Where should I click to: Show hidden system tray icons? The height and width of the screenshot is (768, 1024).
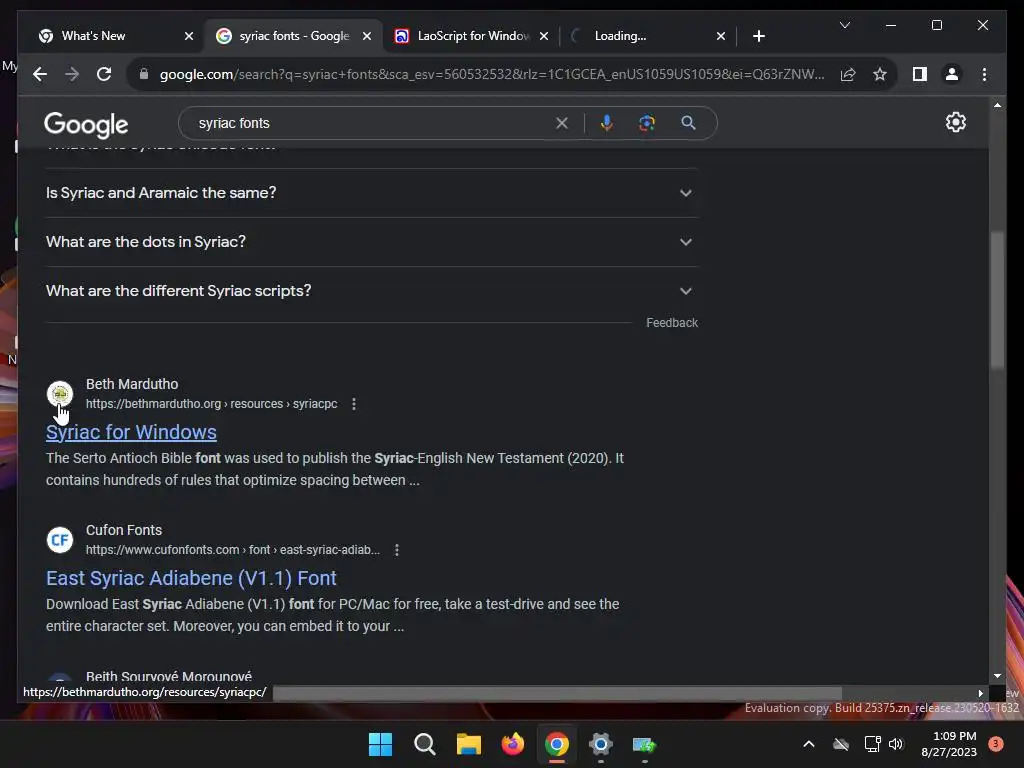coord(808,744)
